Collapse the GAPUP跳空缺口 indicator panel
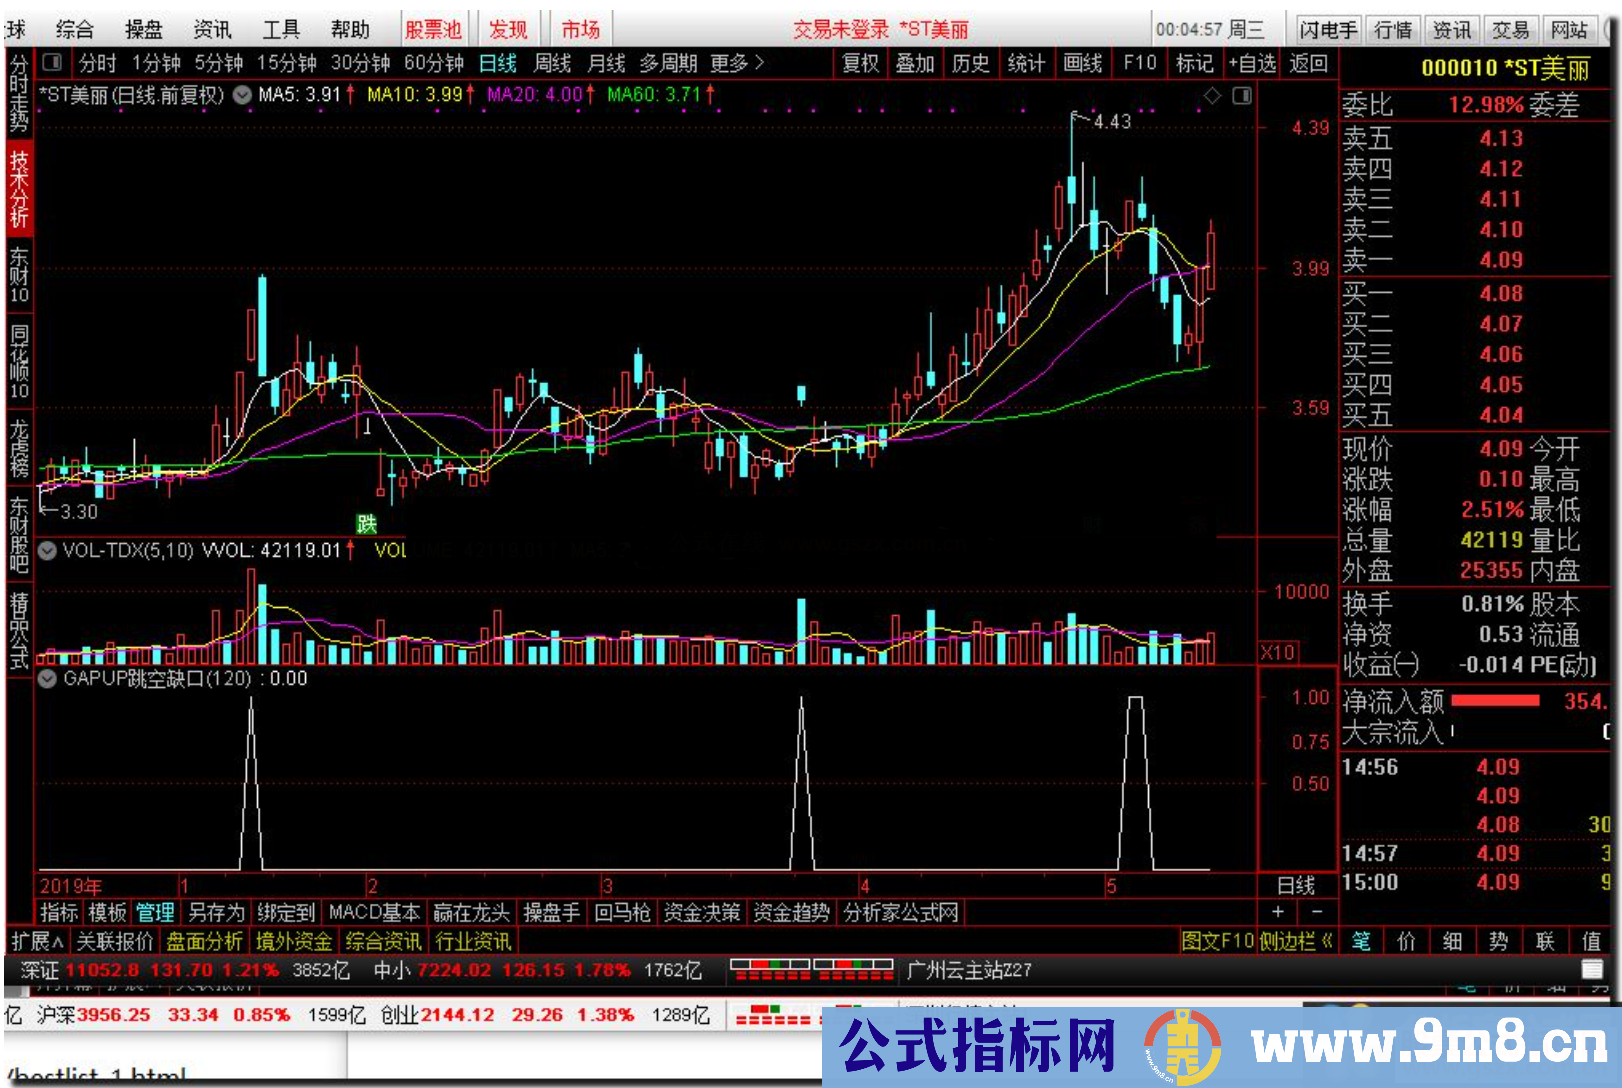The height and width of the screenshot is (1088, 1622). [x=46, y=679]
